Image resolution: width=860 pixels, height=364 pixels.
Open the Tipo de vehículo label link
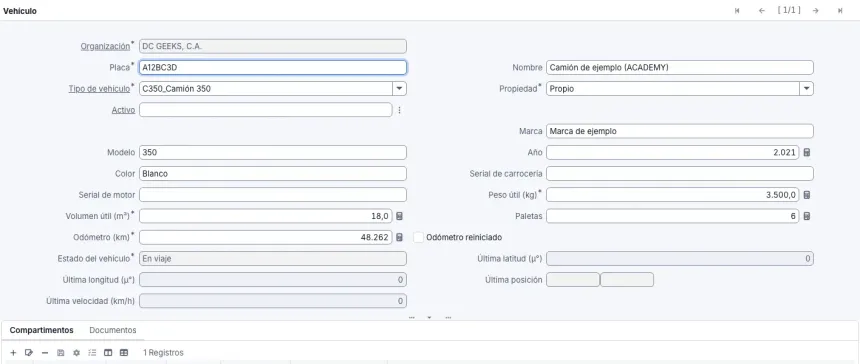coord(99,88)
